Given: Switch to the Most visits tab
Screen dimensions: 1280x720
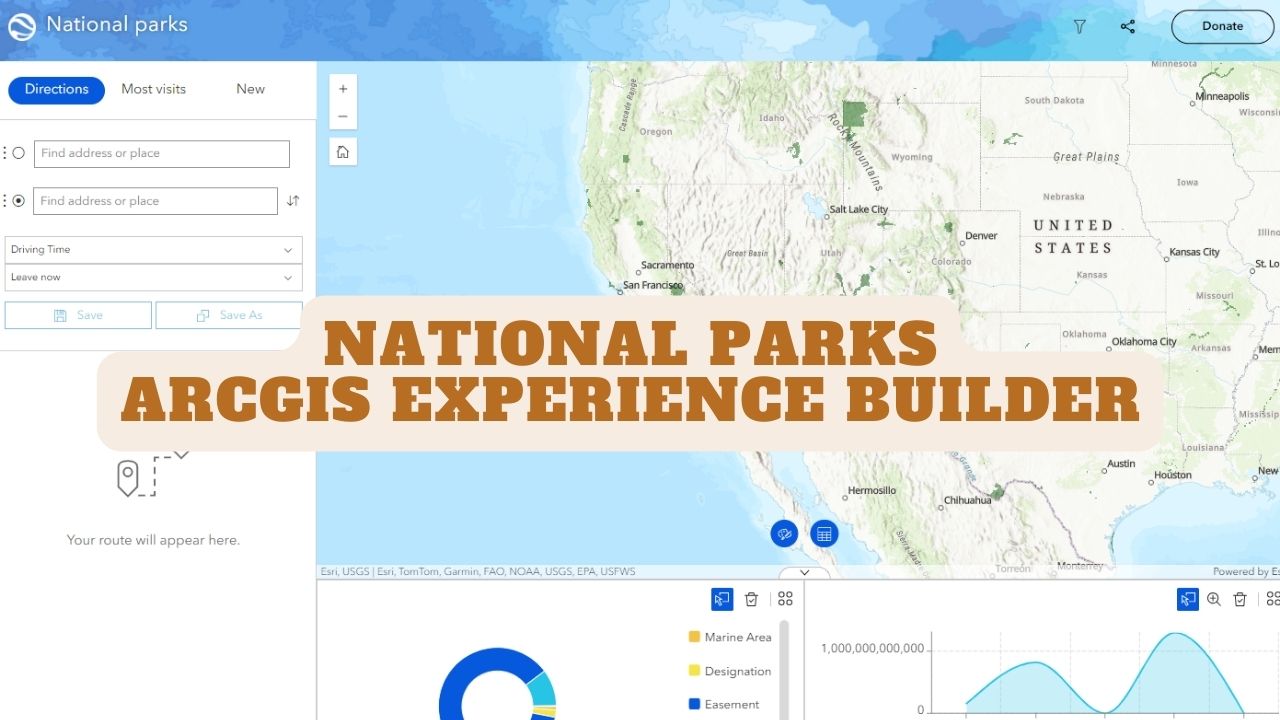Looking at the screenshot, I should 153,89.
